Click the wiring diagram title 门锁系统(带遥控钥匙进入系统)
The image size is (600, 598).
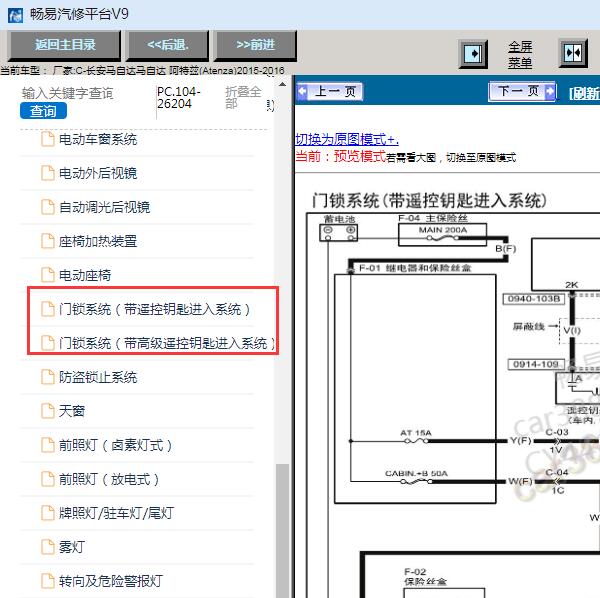(429, 200)
